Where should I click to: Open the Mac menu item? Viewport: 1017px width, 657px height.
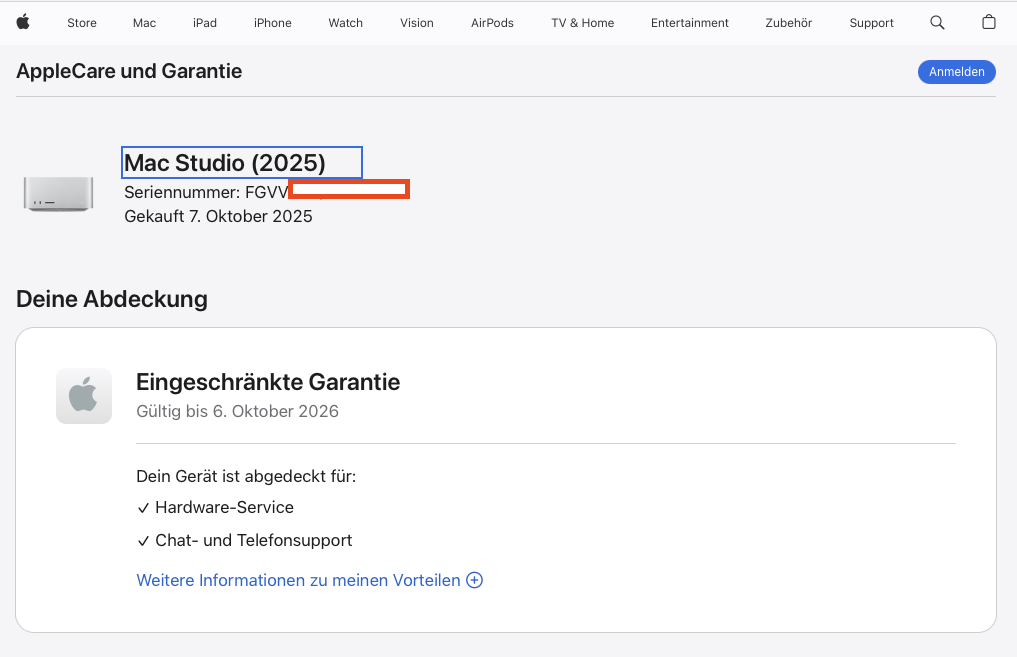click(144, 23)
